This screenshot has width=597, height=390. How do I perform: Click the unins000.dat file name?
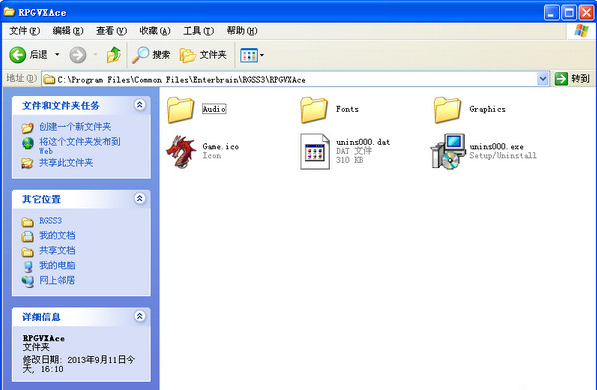point(363,142)
